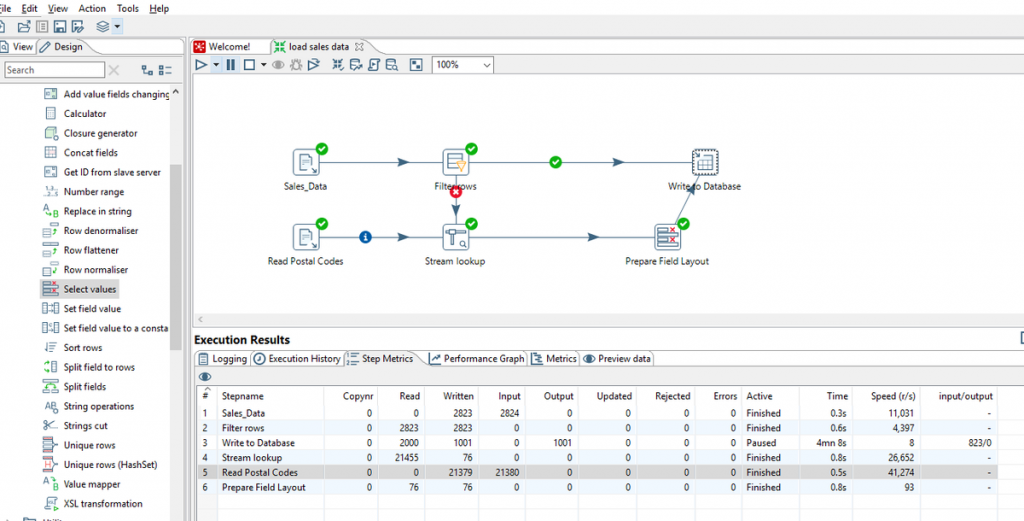Screen dimensions: 1024x521
Task: Click the green check icon on hop
Action: click(x=555, y=162)
